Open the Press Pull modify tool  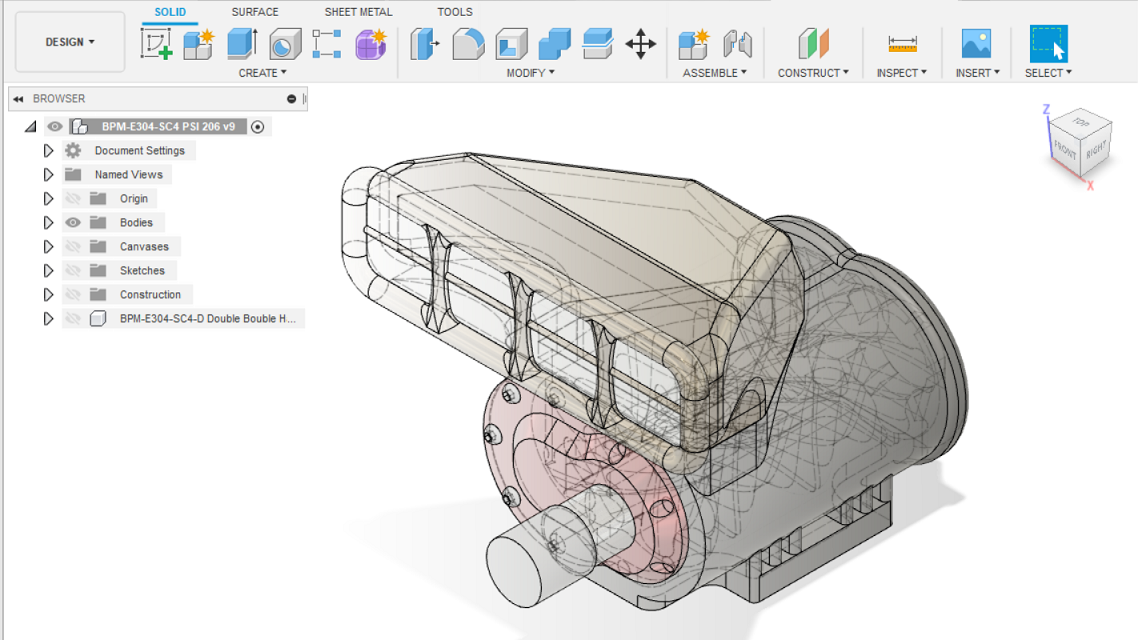(424, 44)
